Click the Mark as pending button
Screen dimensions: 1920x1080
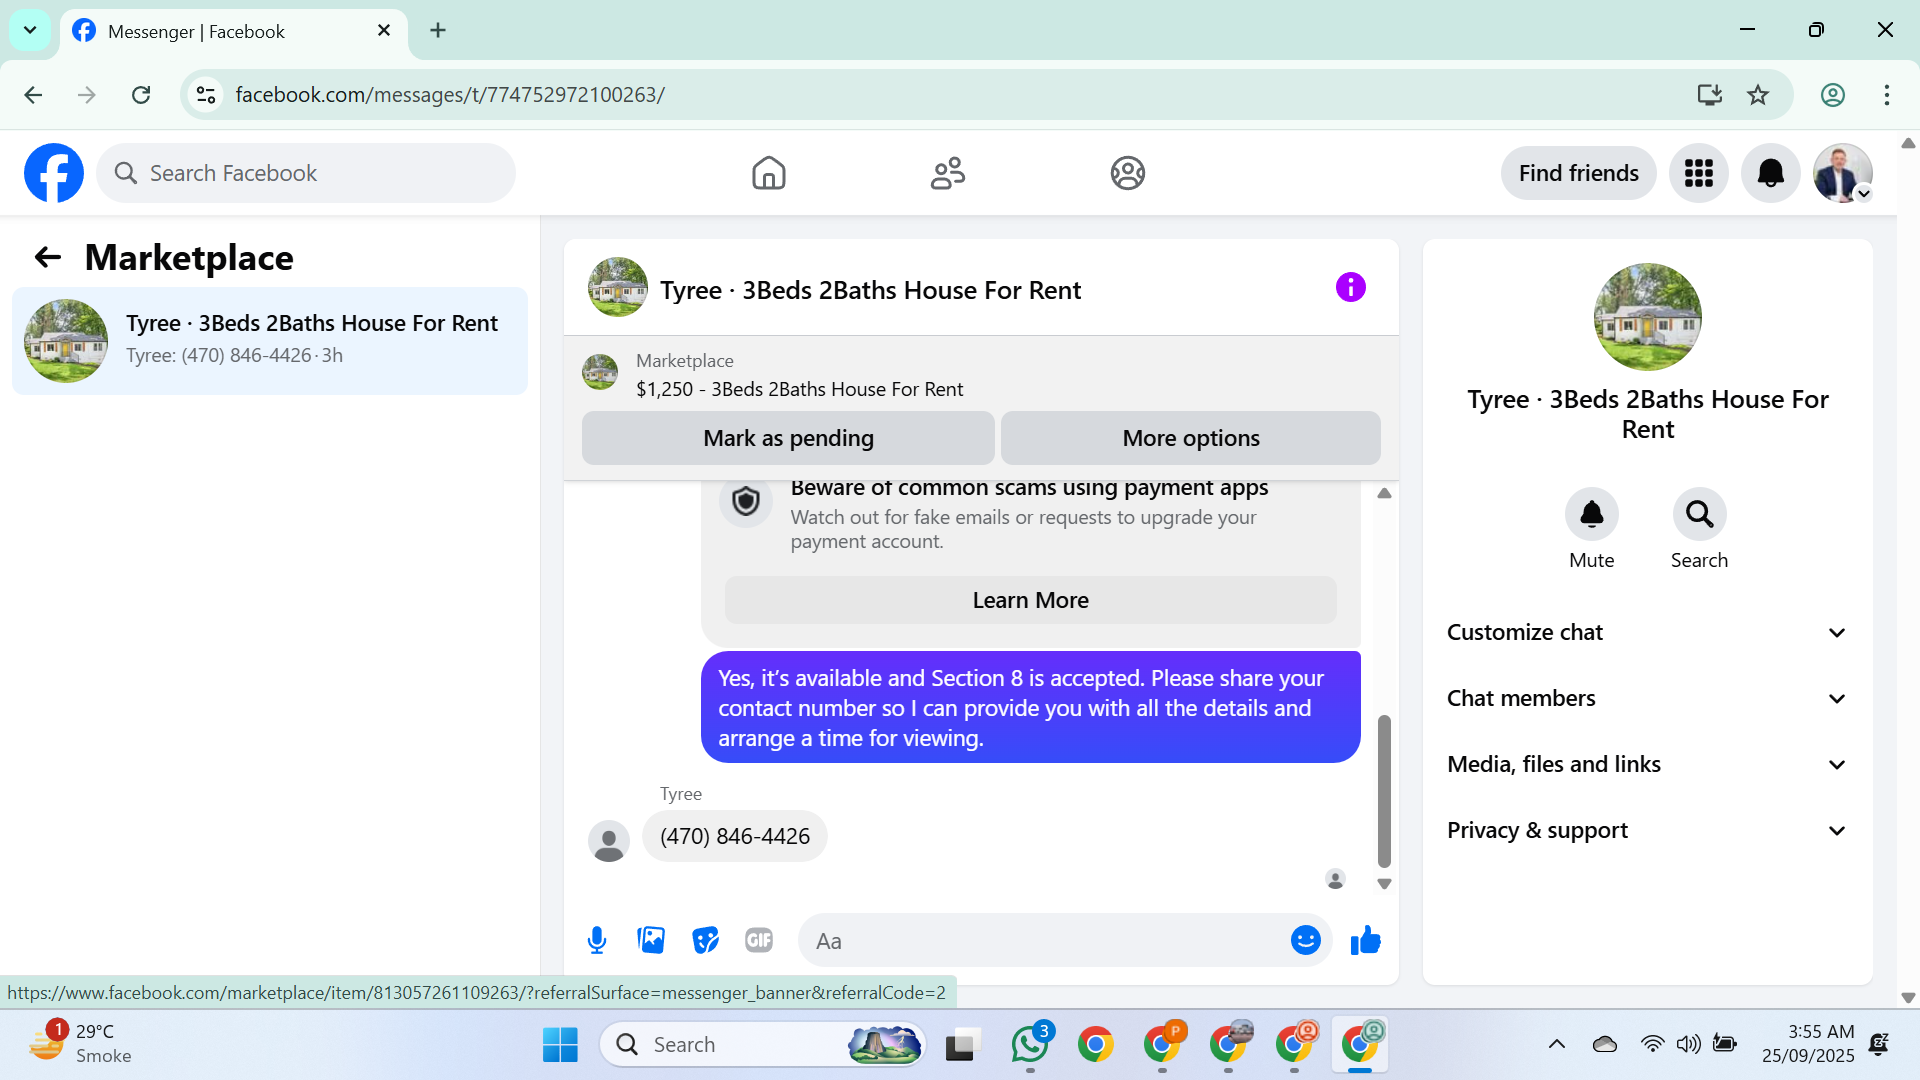pyautogui.click(x=788, y=438)
